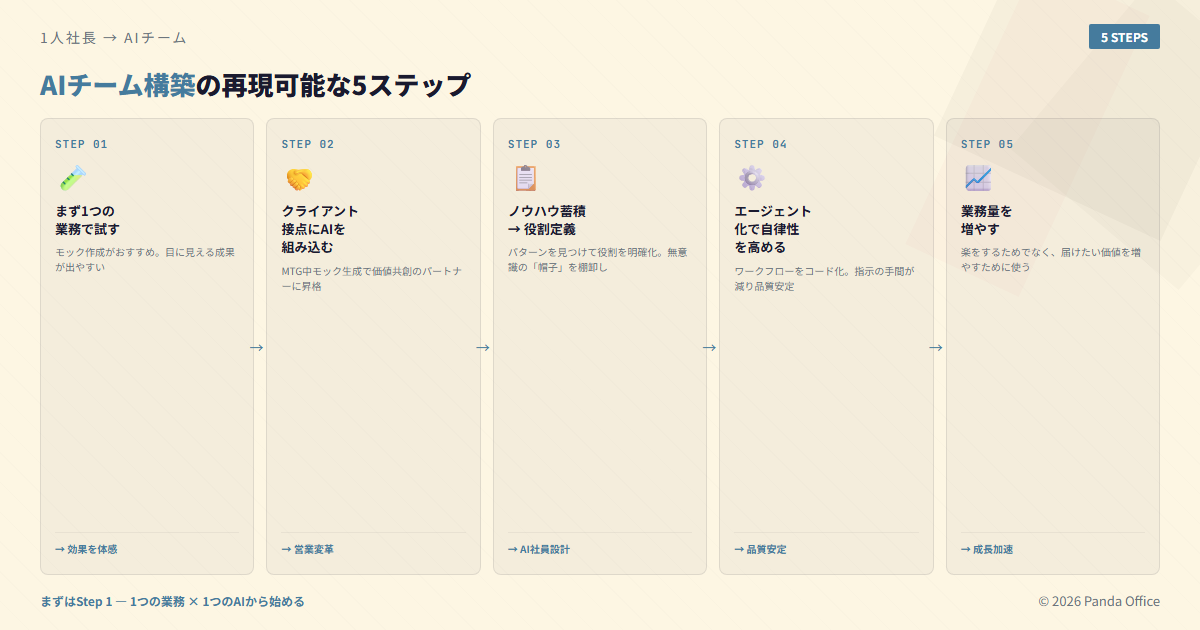
Task: Select the '営業変革' footer link
Action: click(x=308, y=549)
